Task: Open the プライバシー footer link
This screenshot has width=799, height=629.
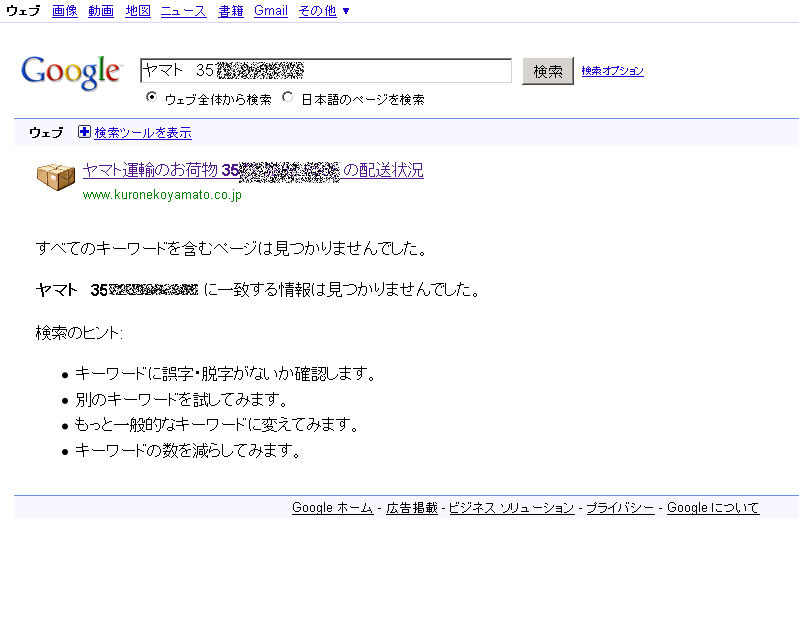Action: [620, 508]
